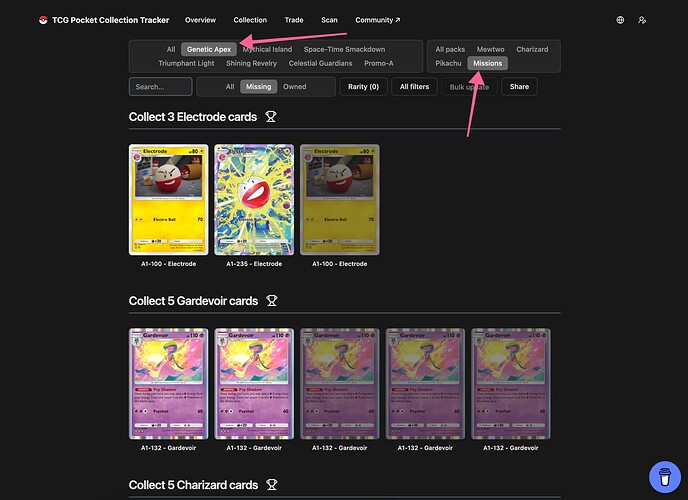The height and width of the screenshot is (500, 688).
Task: Open the A1-235 Electrode full-art card
Action: [254, 199]
